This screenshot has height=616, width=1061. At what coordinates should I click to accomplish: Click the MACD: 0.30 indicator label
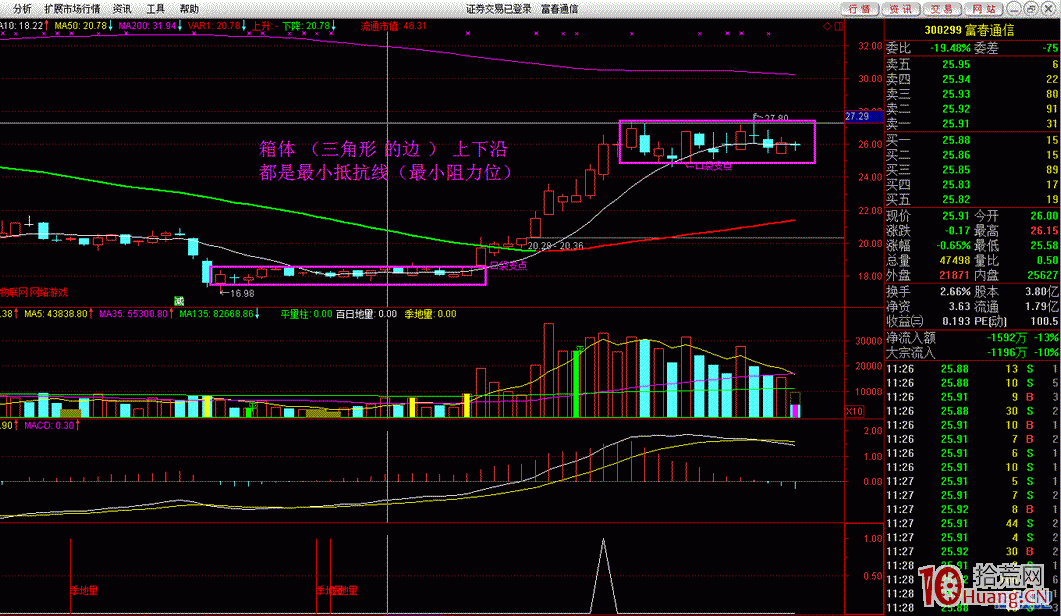[x=51, y=425]
